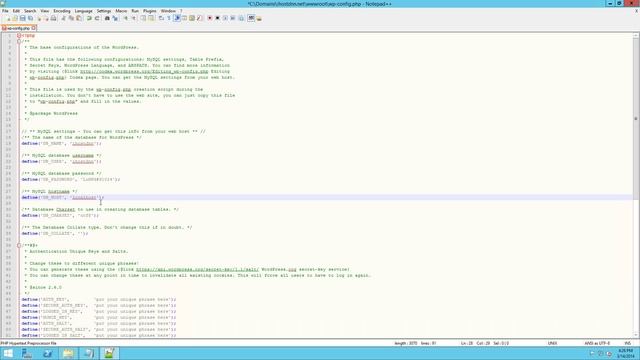Open the Windows Start button
This screenshot has width=640, height=360.
click(x=8, y=353)
